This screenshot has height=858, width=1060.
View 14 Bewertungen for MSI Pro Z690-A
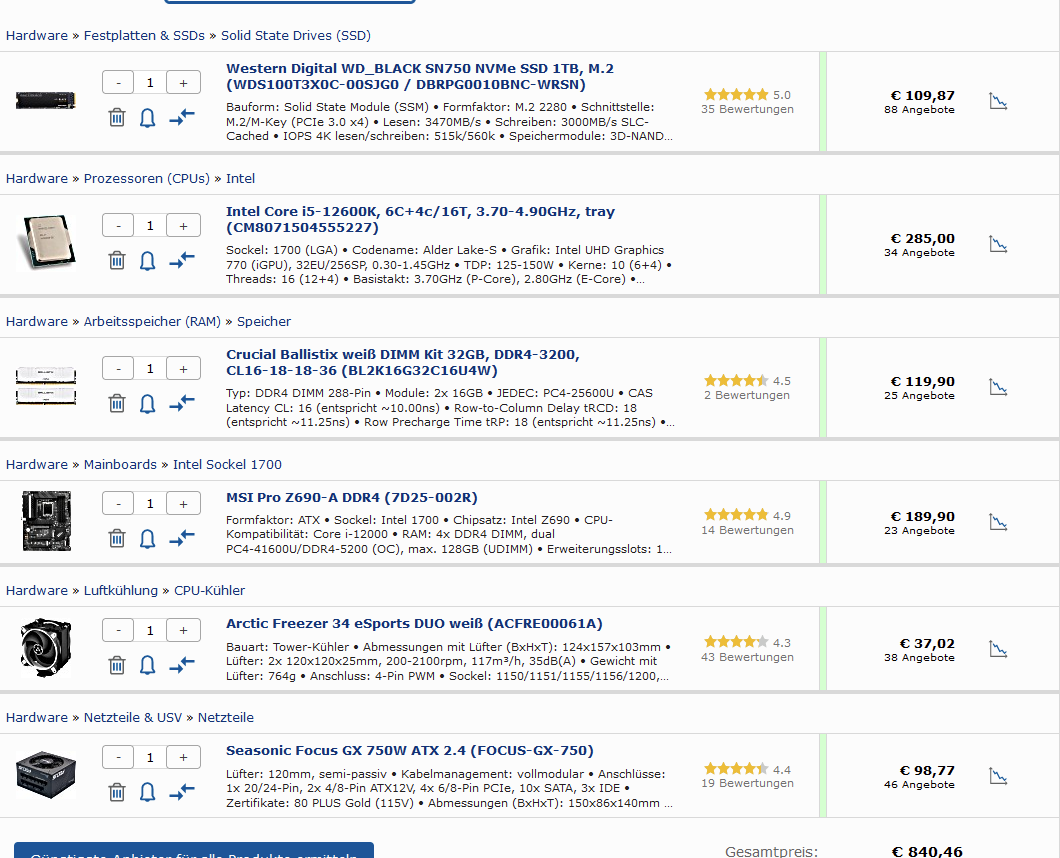tap(747, 530)
